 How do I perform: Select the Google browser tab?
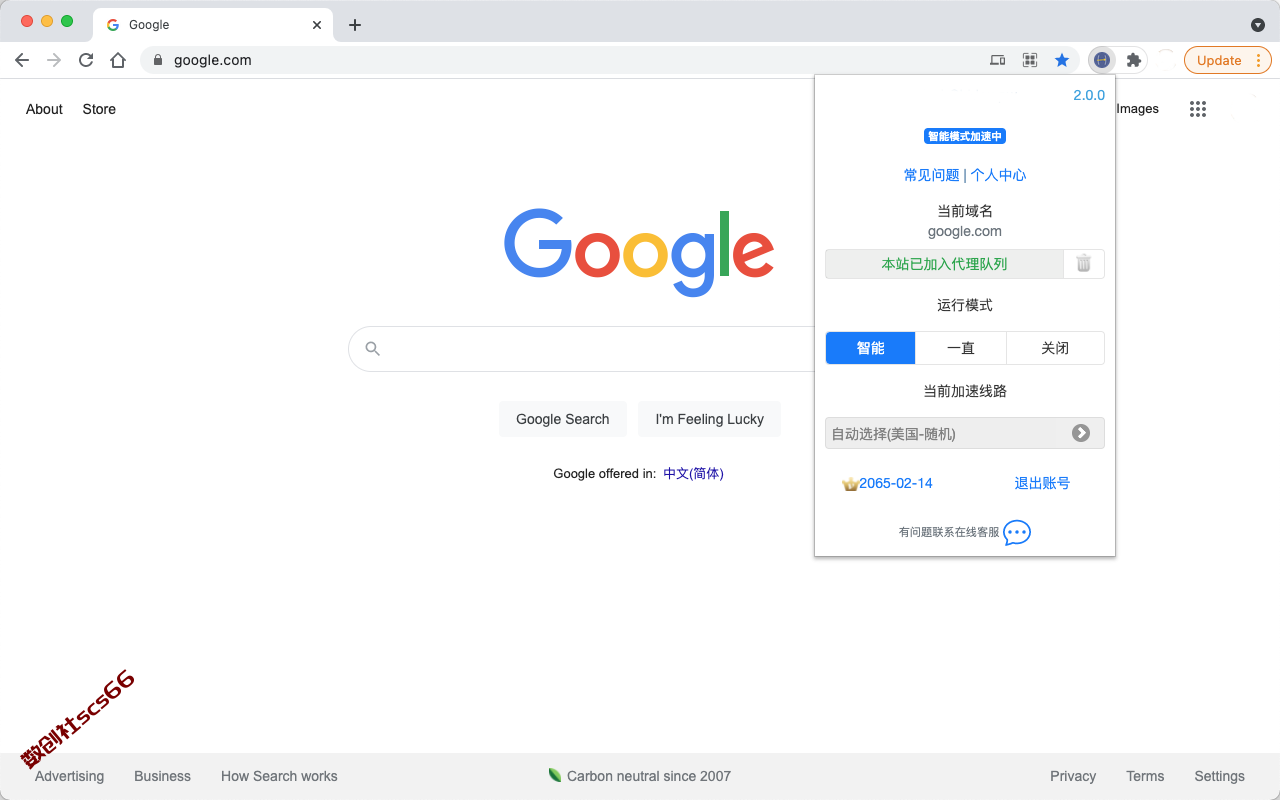pos(212,24)
